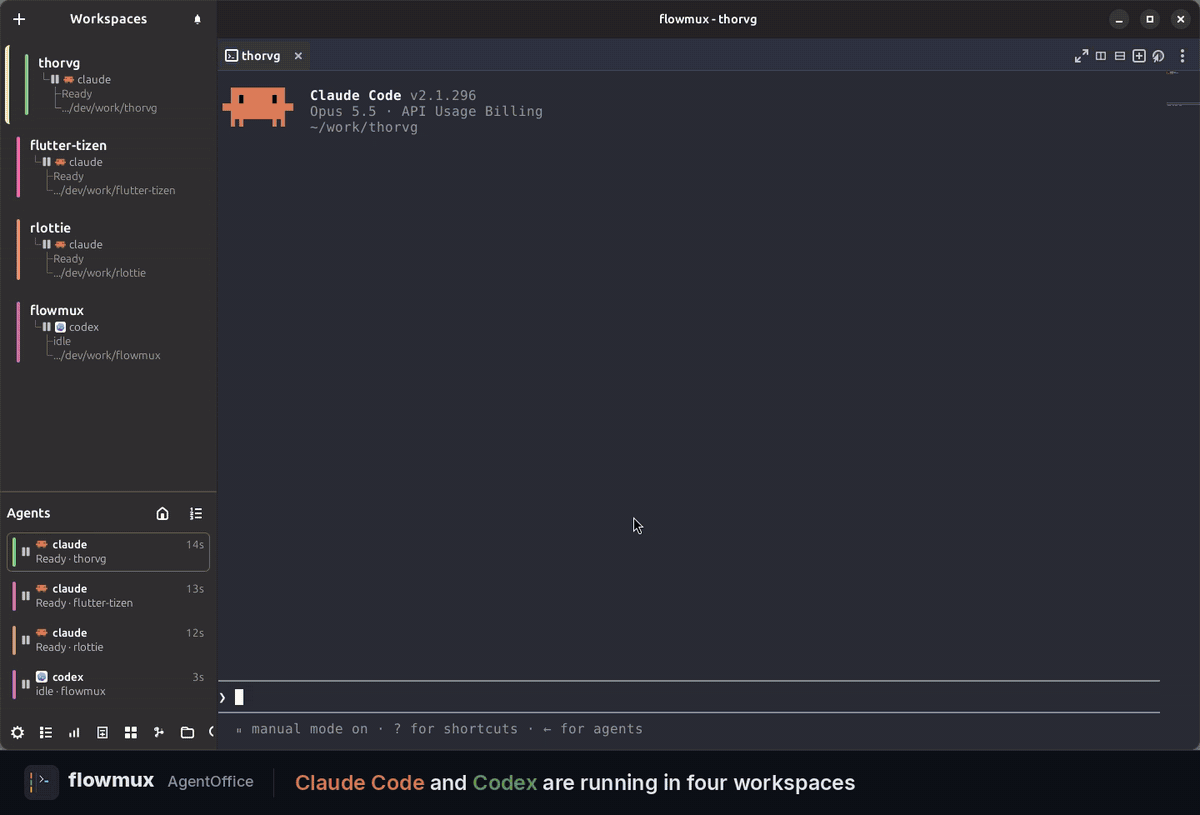This screenshot has width=1200, height=815.
Task: Toggle pause beside claude in thorvg workspace tree
Action: [55, 79]
